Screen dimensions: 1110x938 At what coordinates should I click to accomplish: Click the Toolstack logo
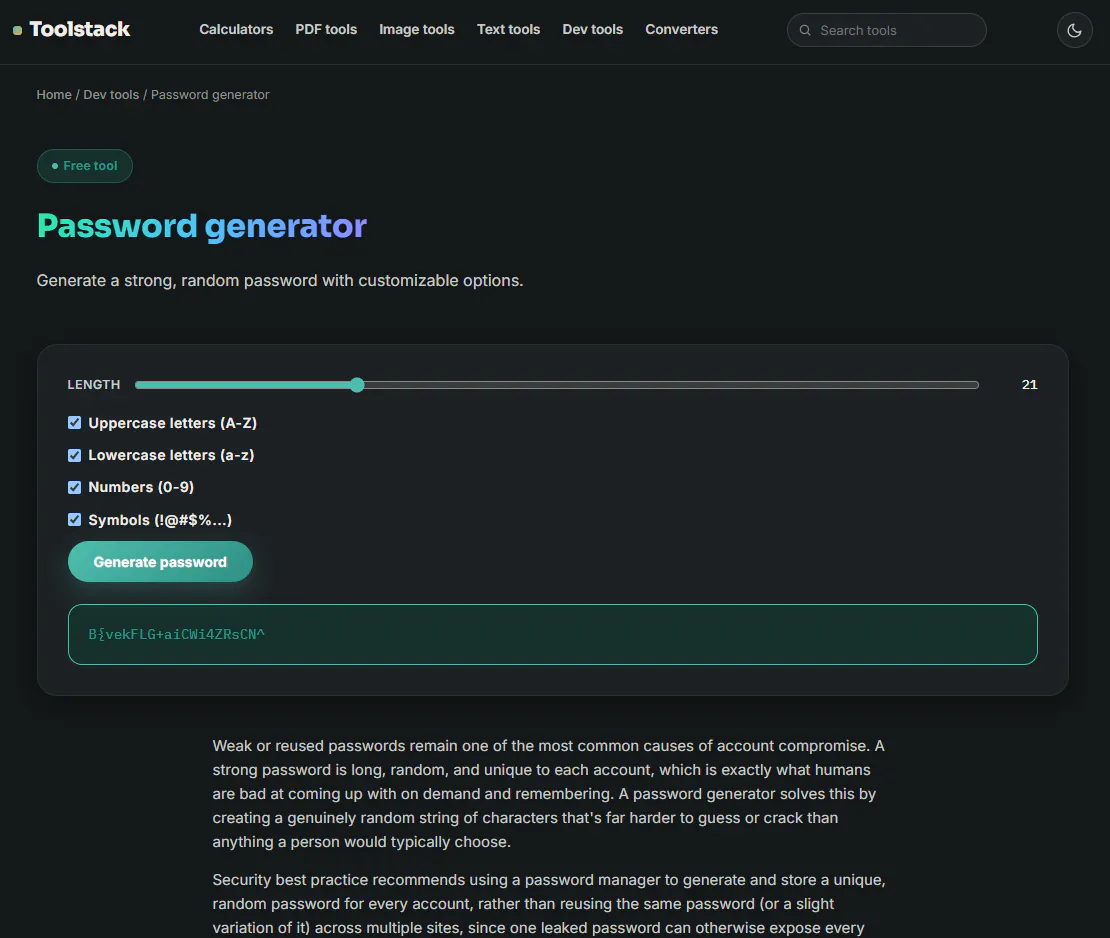tap(71, 29)
